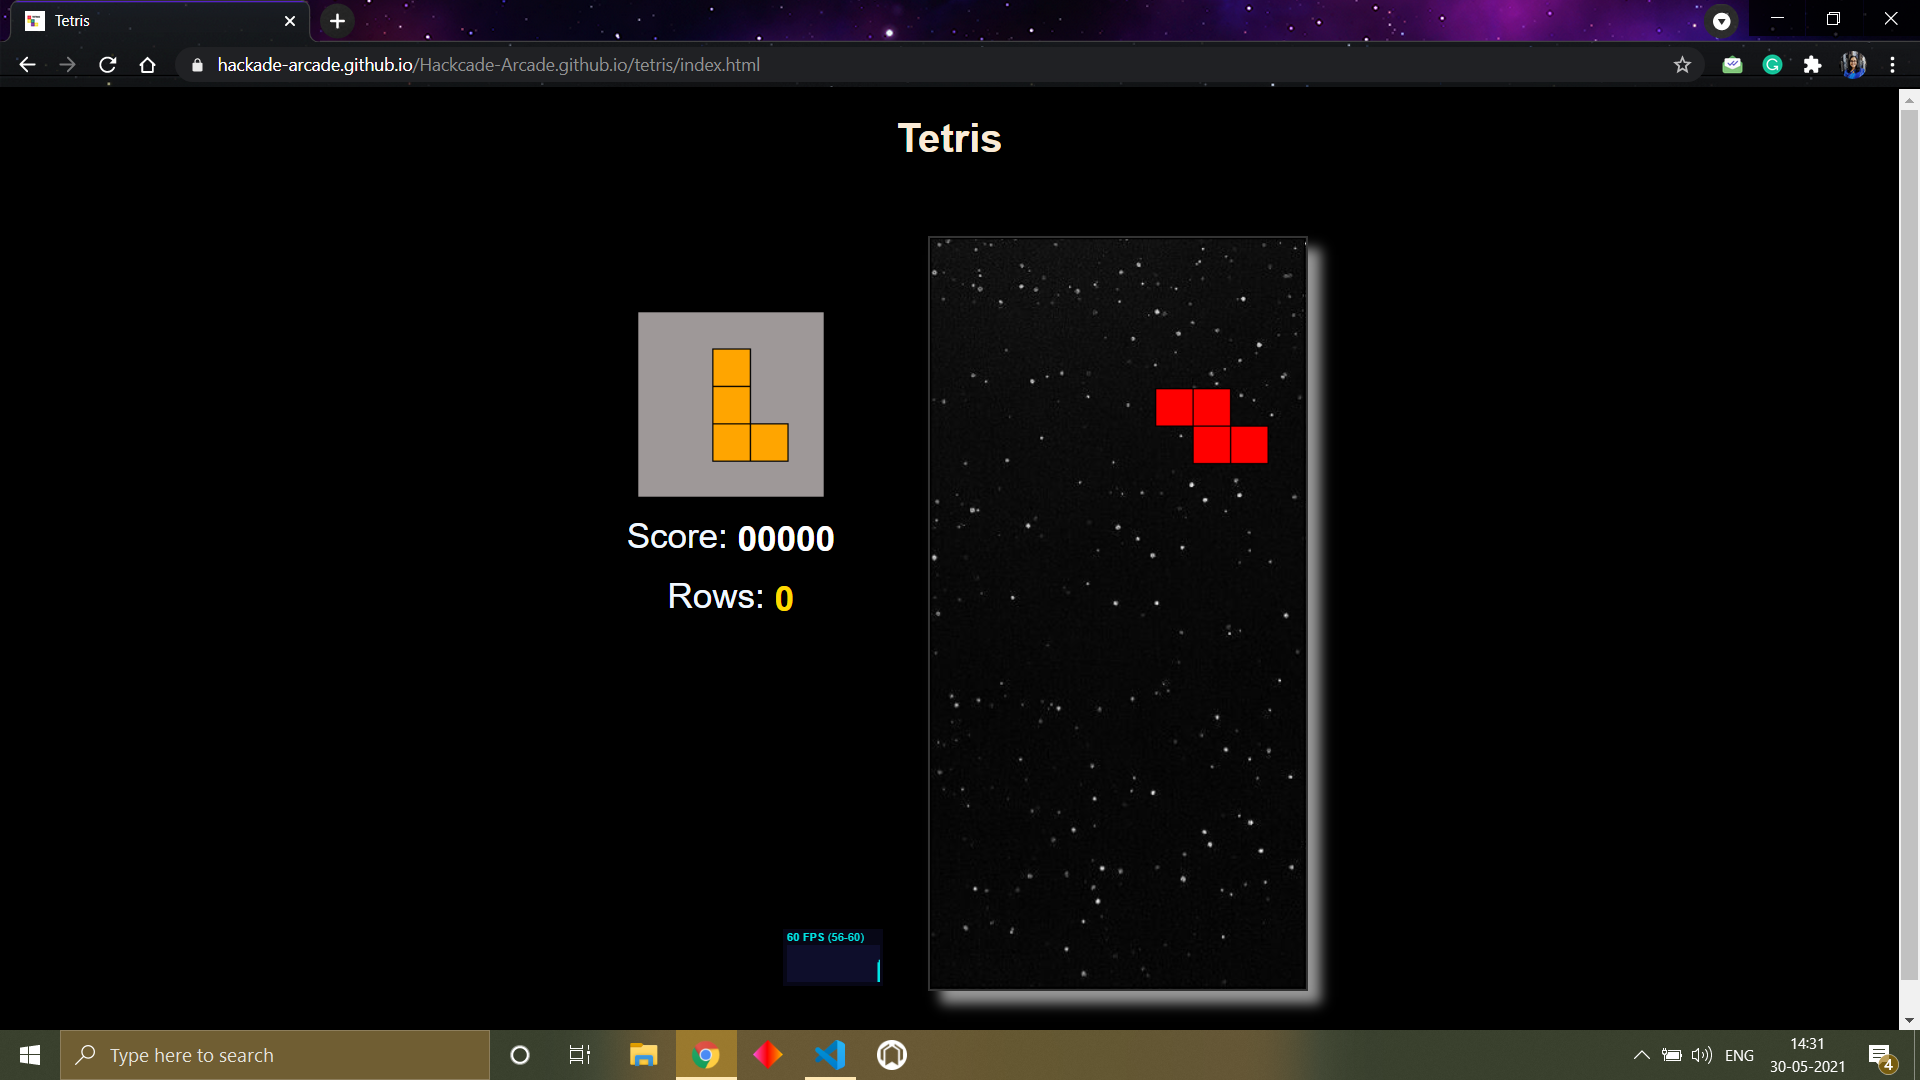Close the Tetris tab
This screenshot has height=1080, width=1920.
coord(290,20)
